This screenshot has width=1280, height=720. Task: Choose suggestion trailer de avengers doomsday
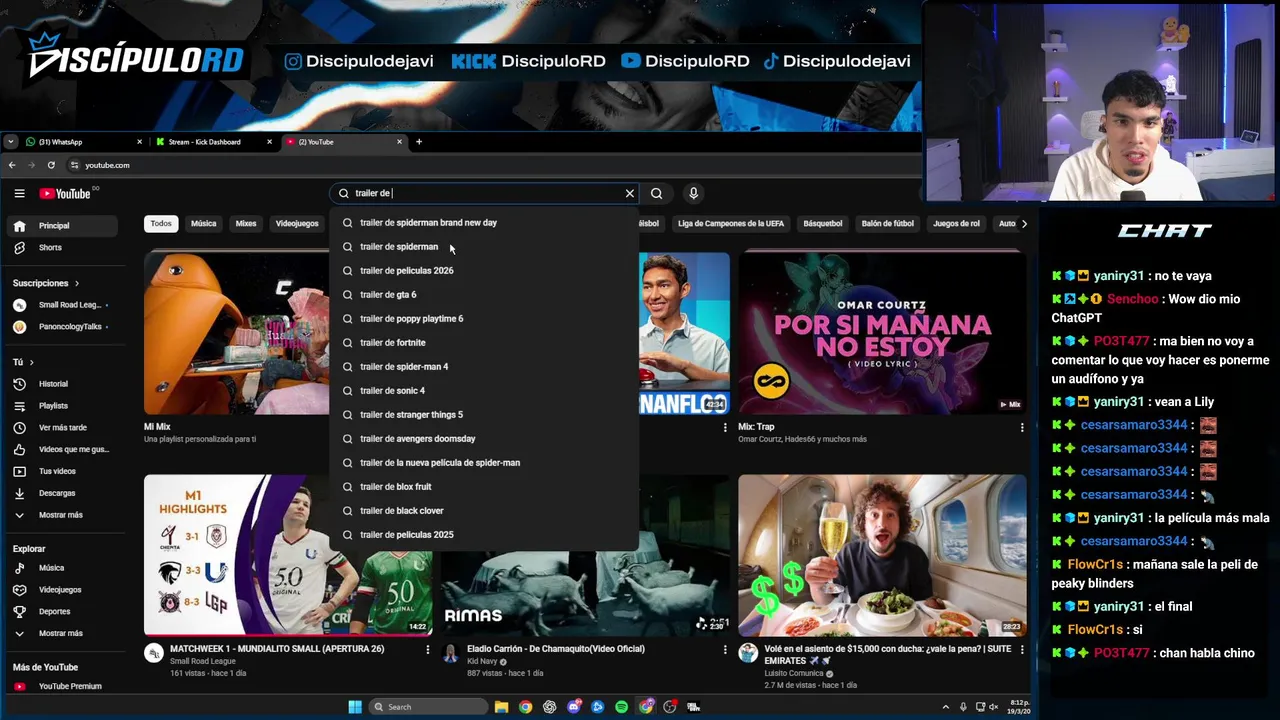tap(484, 439)
